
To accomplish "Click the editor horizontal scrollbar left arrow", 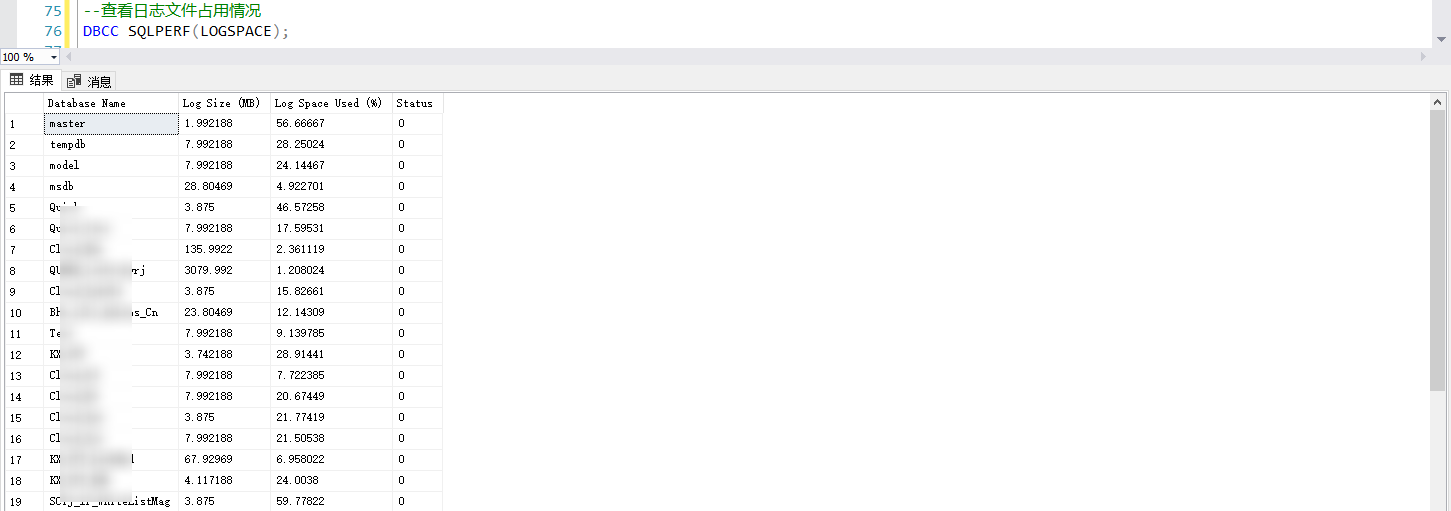I will [68, 57].
